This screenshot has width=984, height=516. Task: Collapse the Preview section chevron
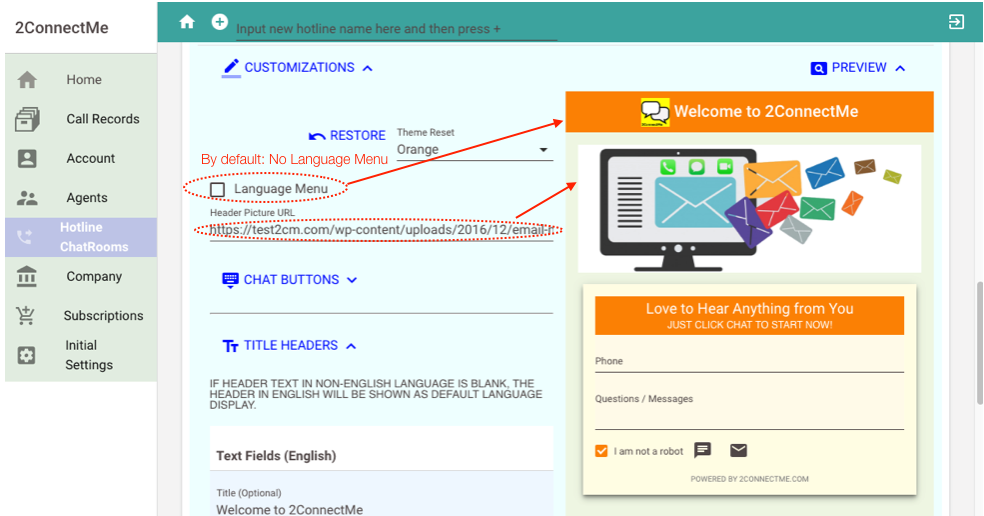(900, 68)
